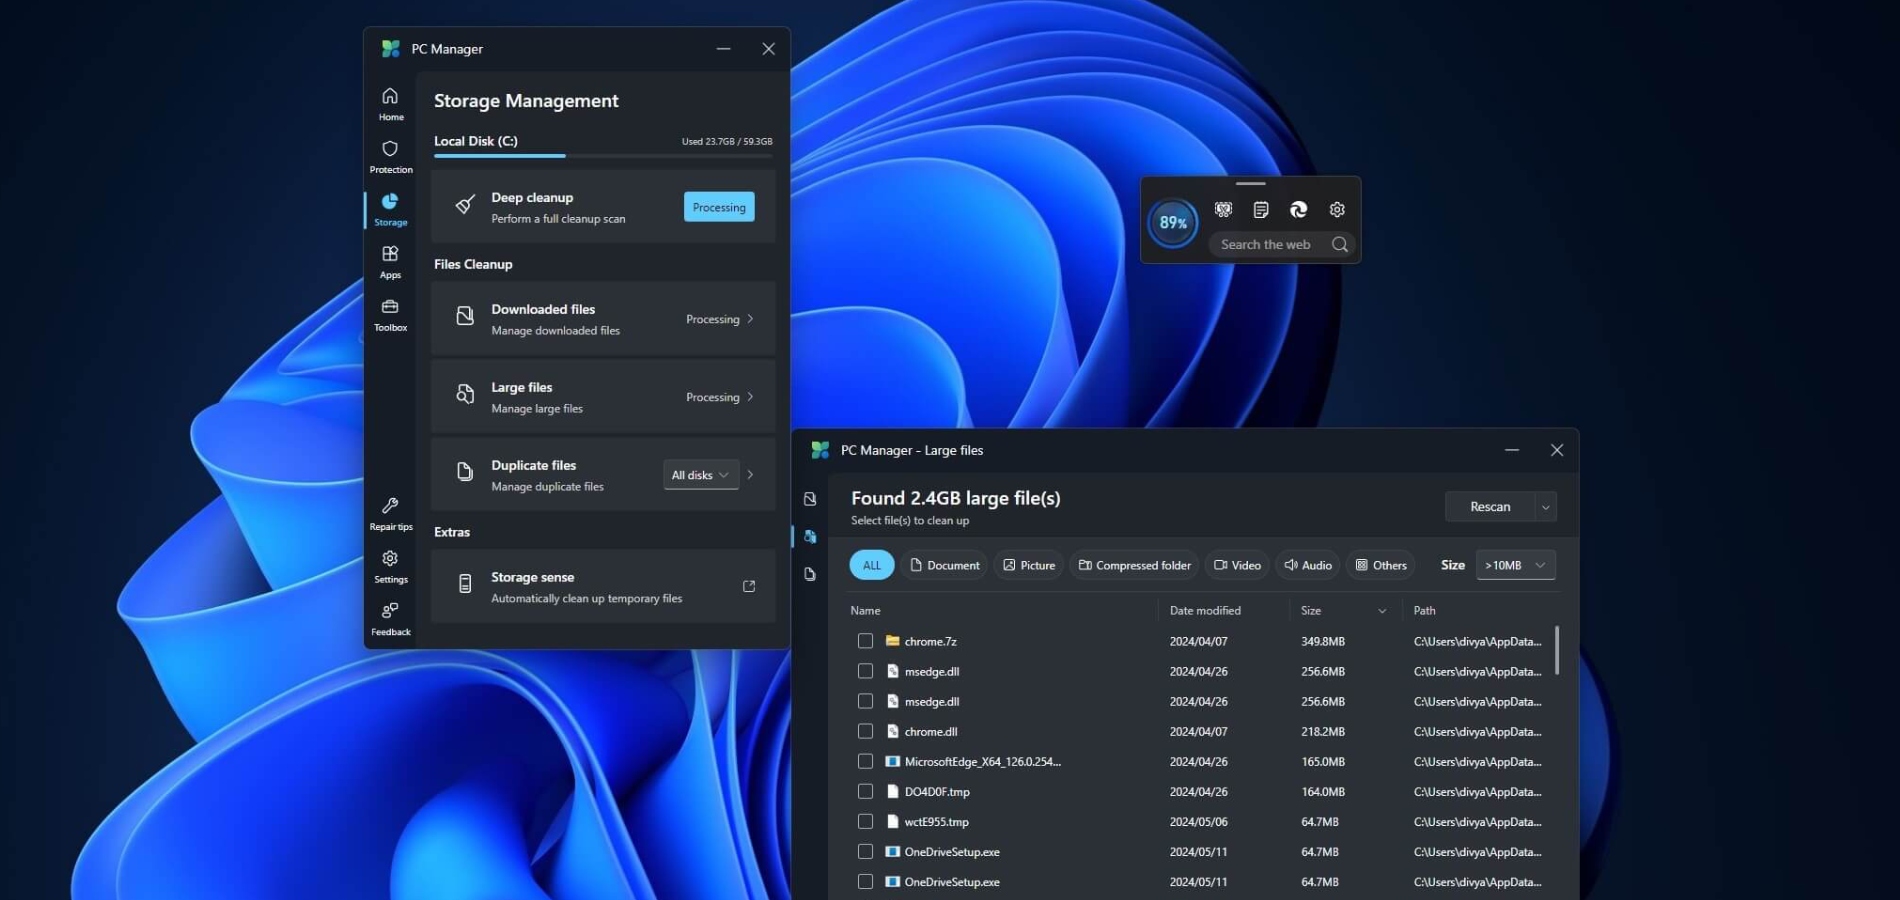
Task: Click the 349.8MB size cell
Action: coord(1323,642)
